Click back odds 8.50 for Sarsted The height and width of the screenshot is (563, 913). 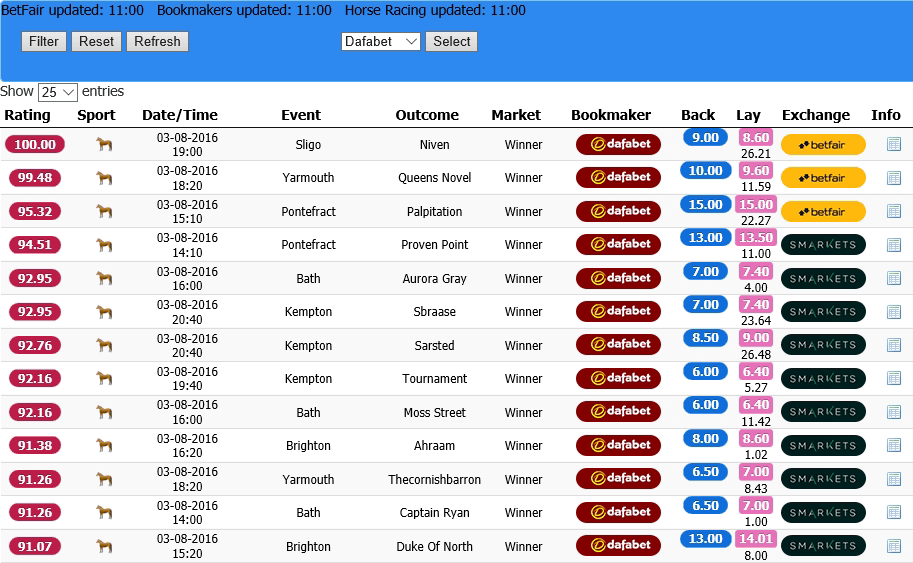pos(705,338)
